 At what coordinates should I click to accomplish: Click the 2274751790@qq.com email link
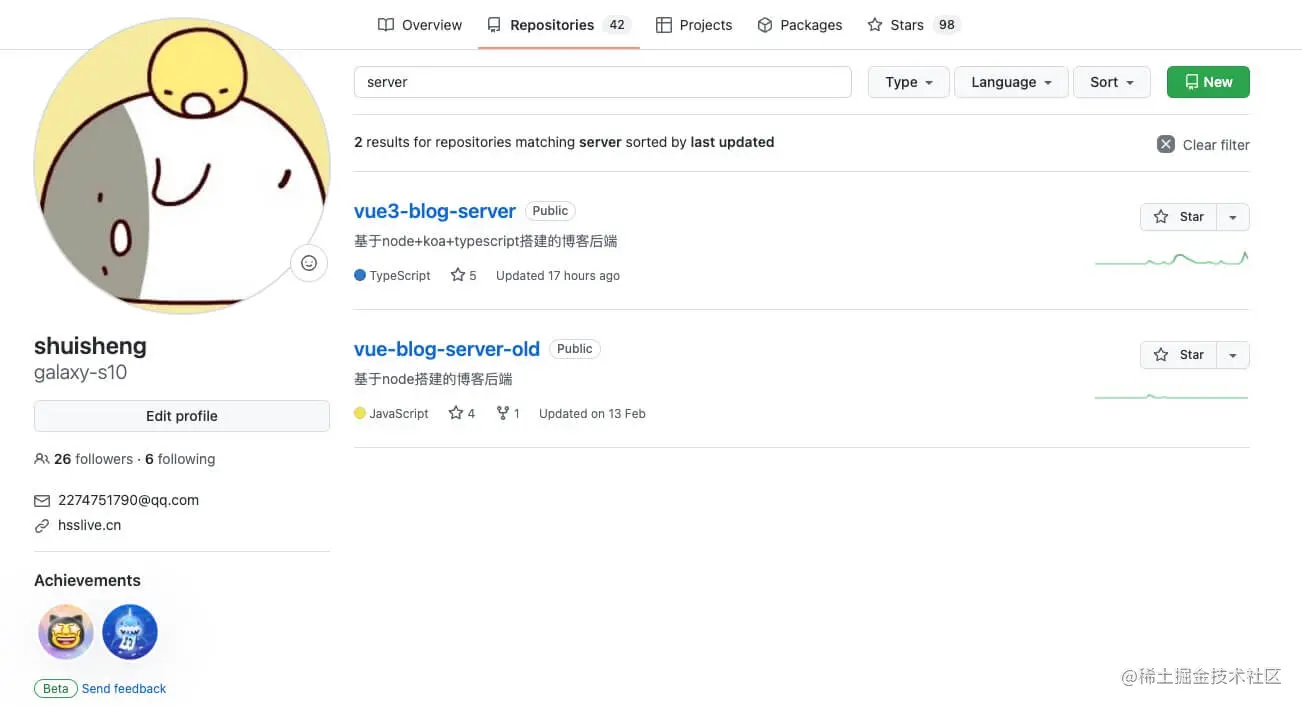tap(128, 500)
